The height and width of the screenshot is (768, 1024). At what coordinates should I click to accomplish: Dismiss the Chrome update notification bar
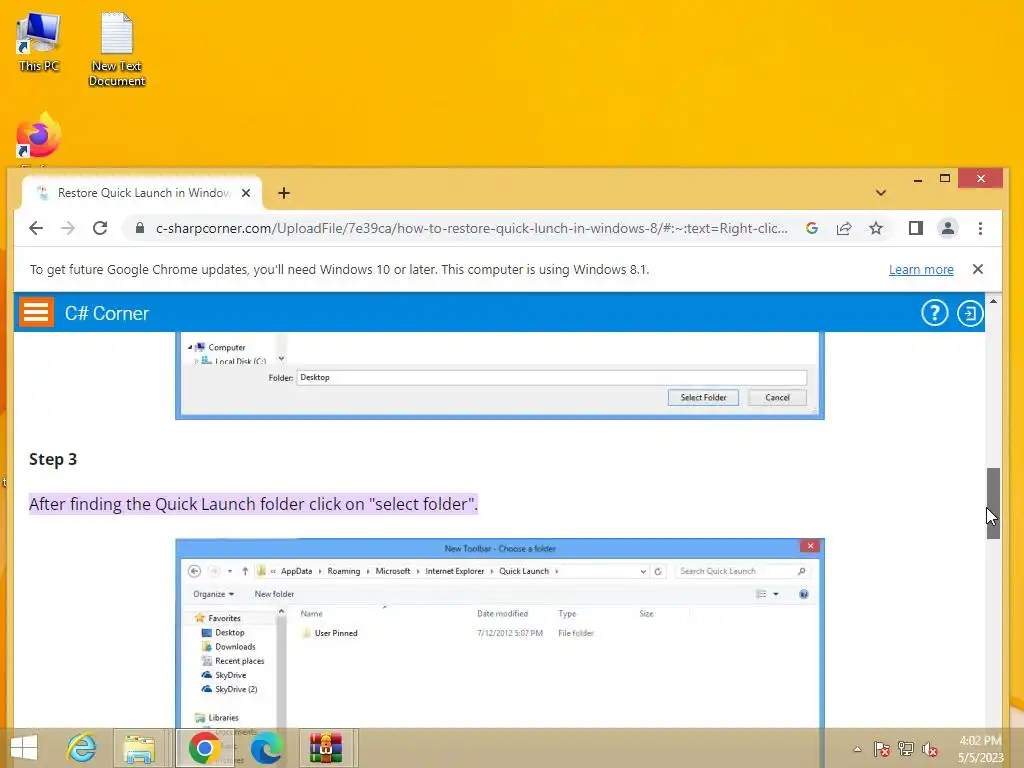(978, 269)
